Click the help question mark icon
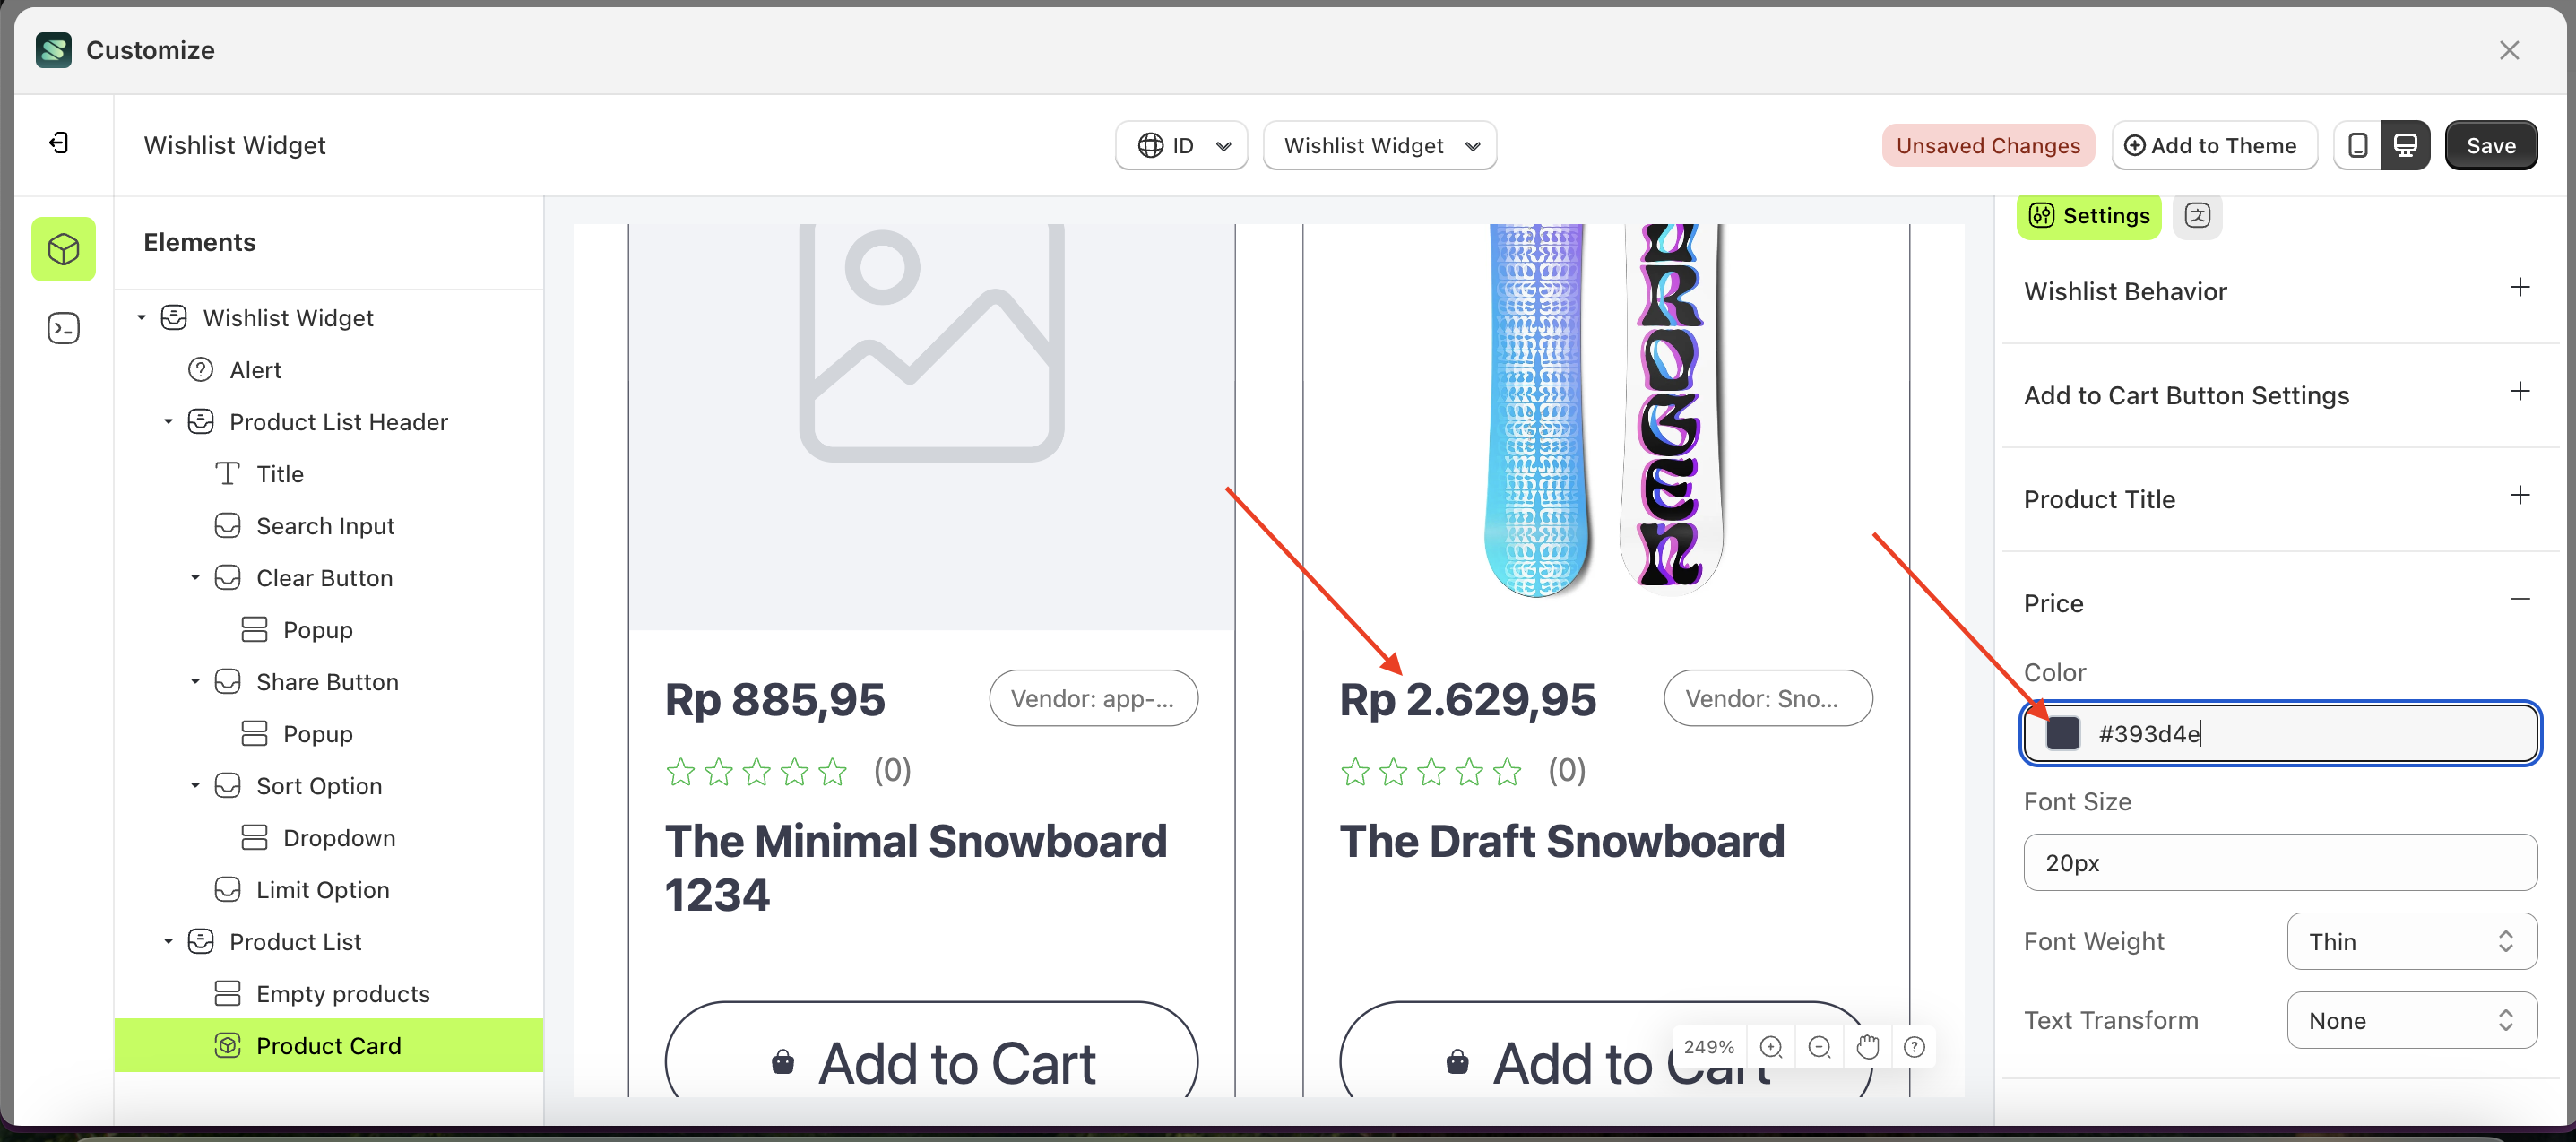The image size is (2576, 1142). pos(1914,1047)
